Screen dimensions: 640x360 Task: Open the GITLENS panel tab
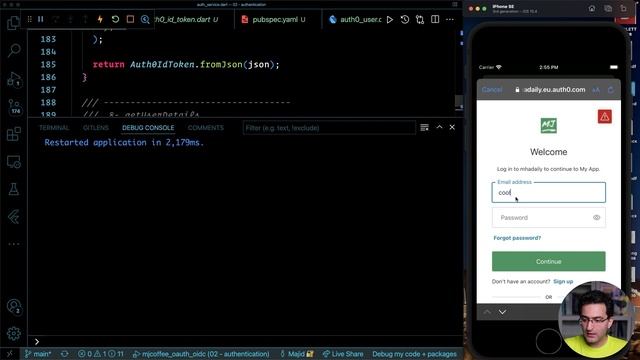96,128
